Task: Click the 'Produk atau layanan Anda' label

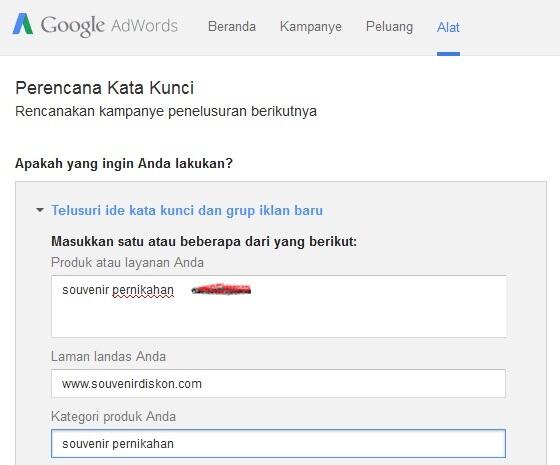Action: [x=127, y=262]
